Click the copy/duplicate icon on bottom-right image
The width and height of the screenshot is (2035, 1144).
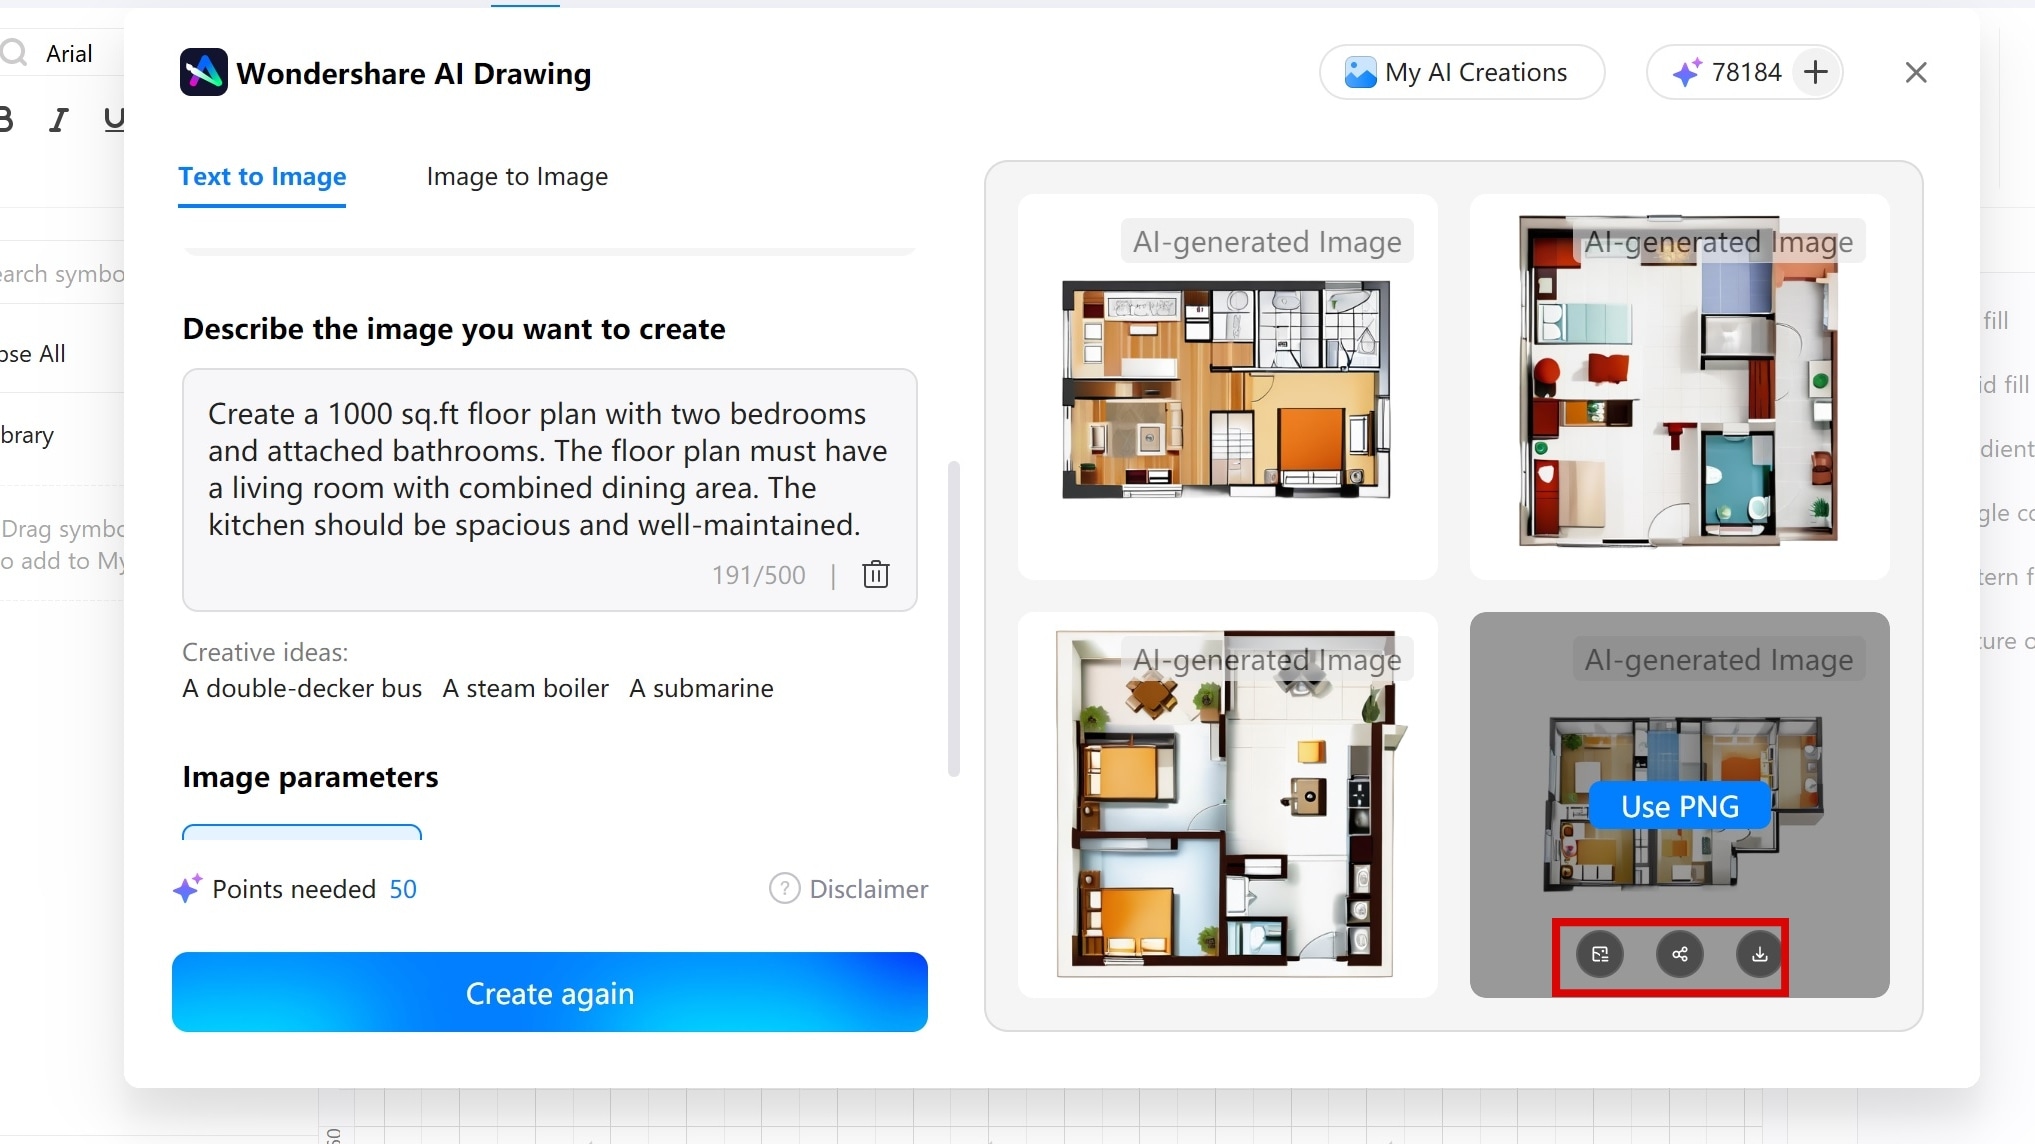coord(1600,955)
